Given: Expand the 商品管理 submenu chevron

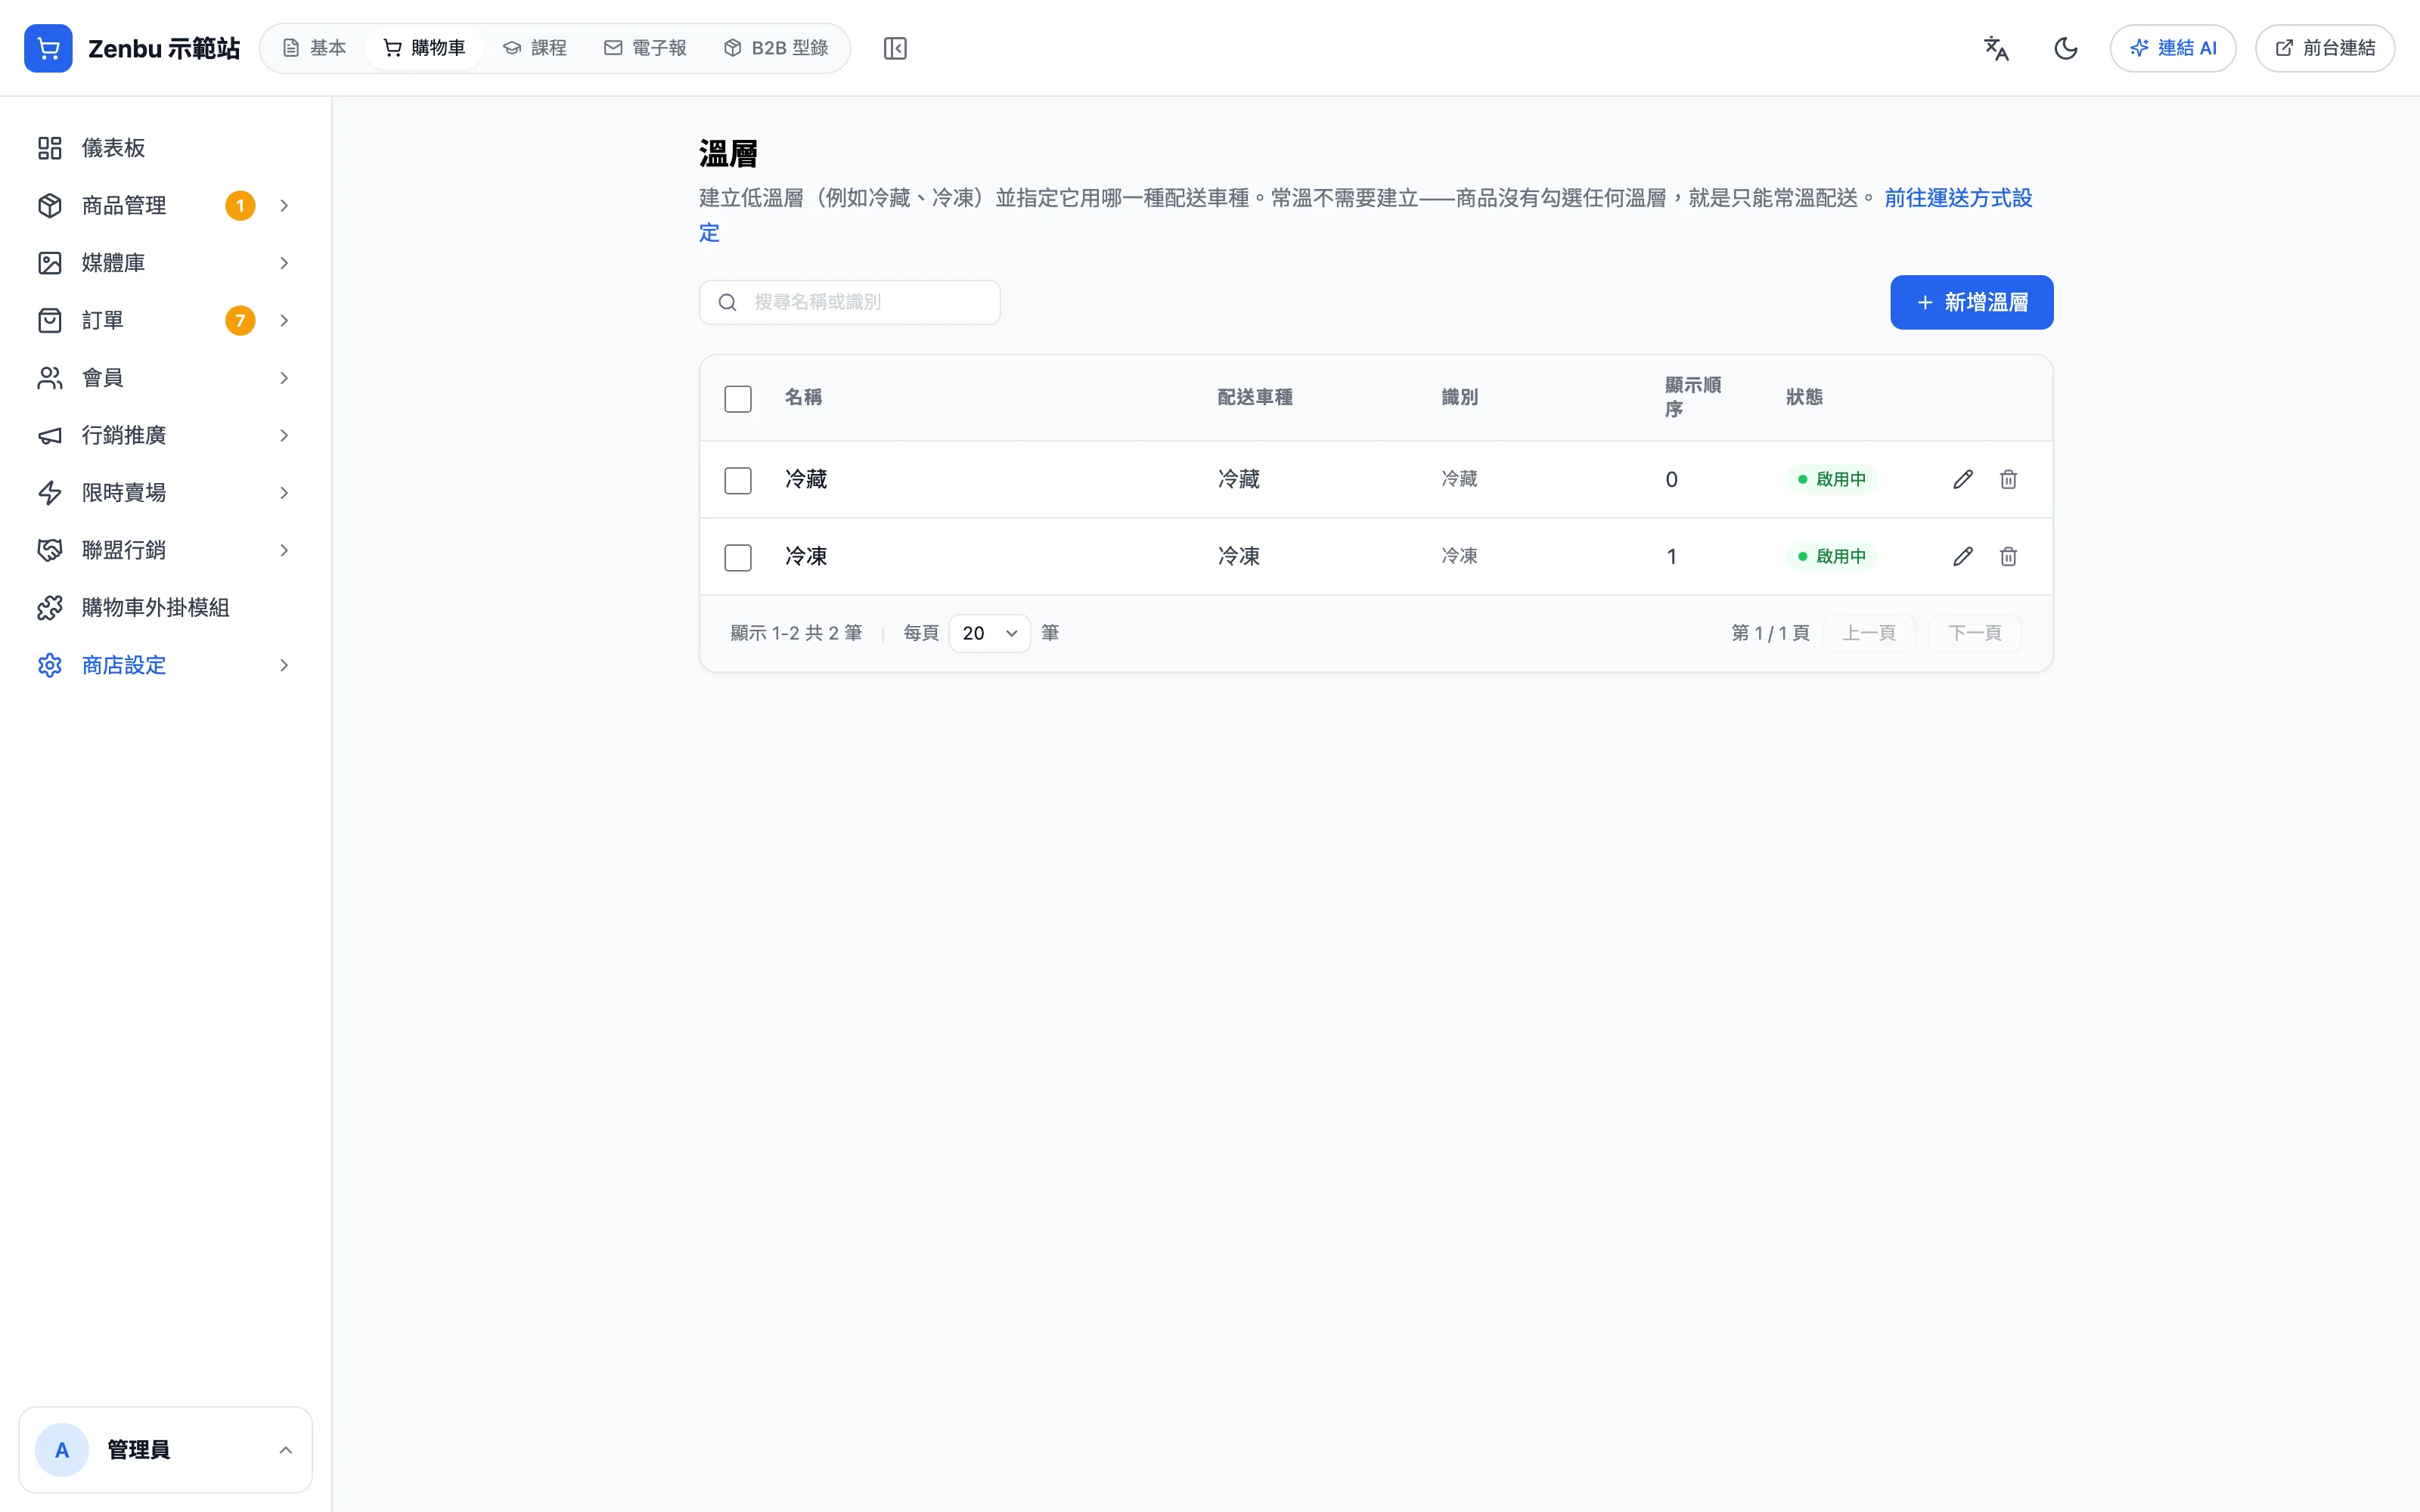Looking at the screenshot, I should (x=284, y=205).
